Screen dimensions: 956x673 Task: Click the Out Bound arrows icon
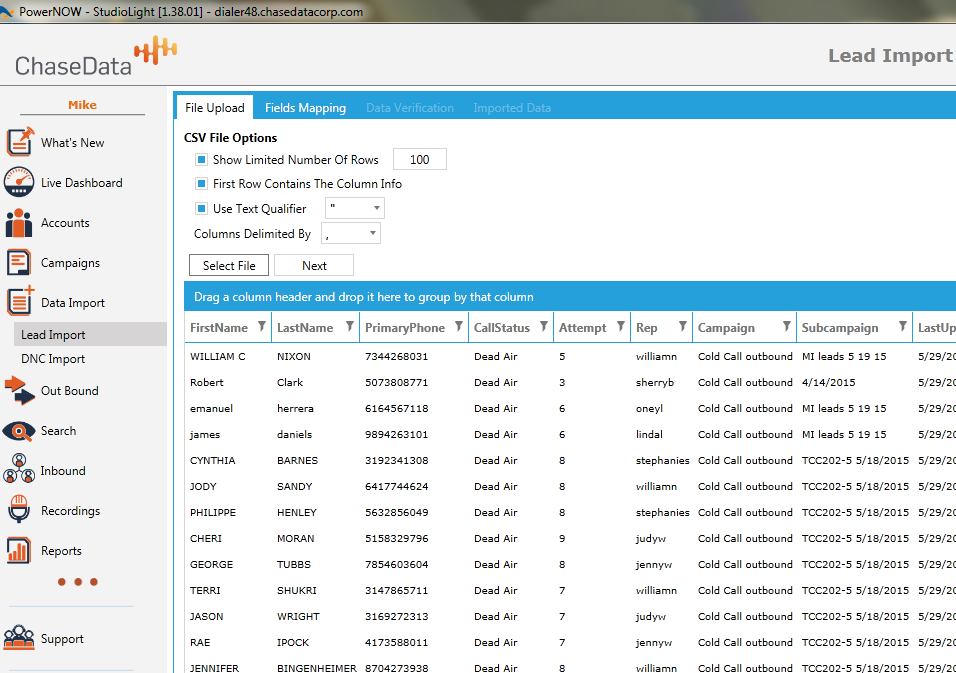point(20,391)
